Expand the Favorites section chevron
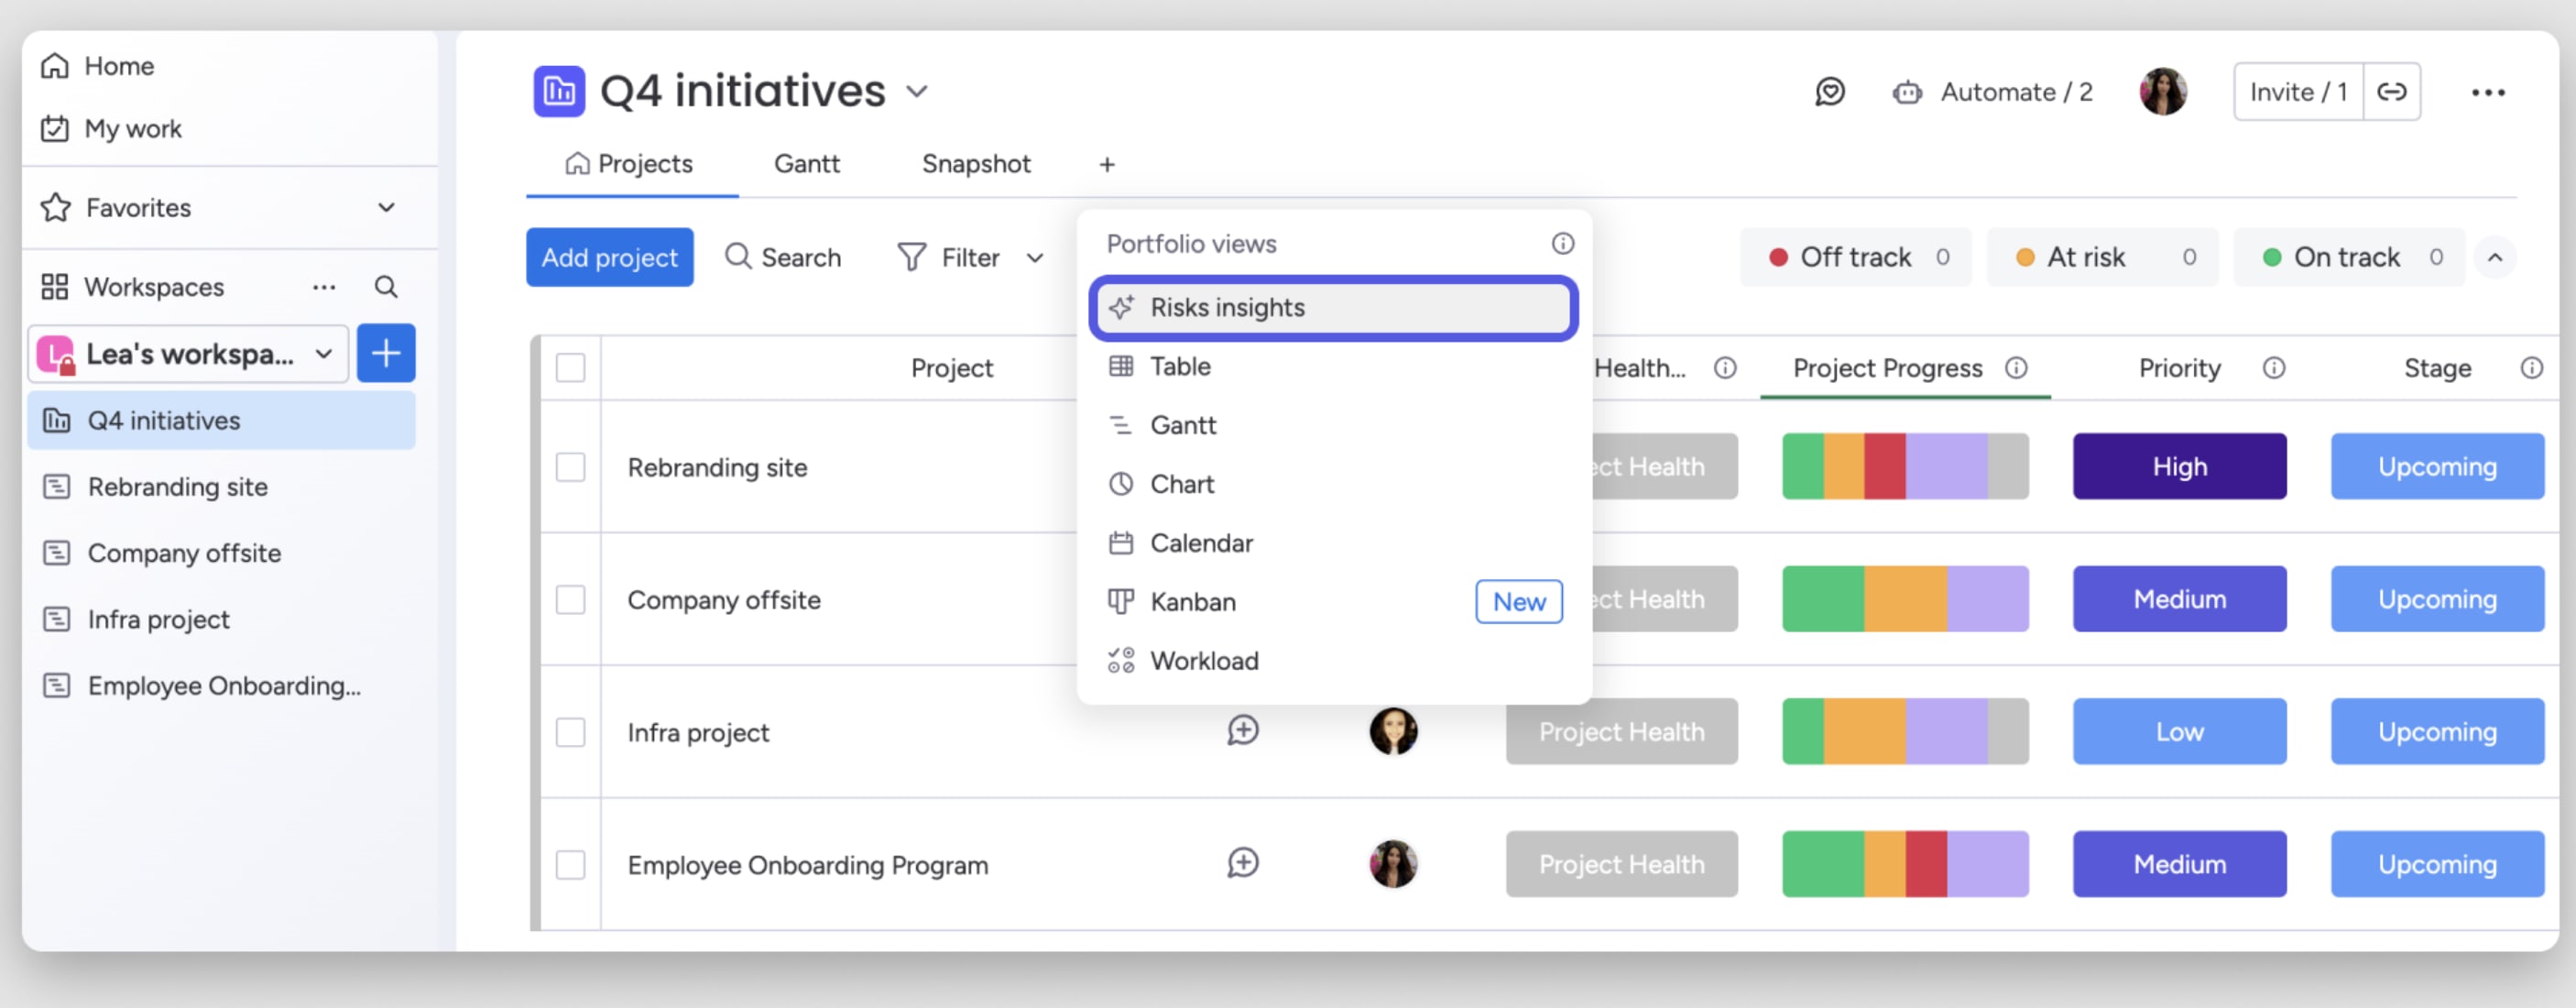 point(386,208)
